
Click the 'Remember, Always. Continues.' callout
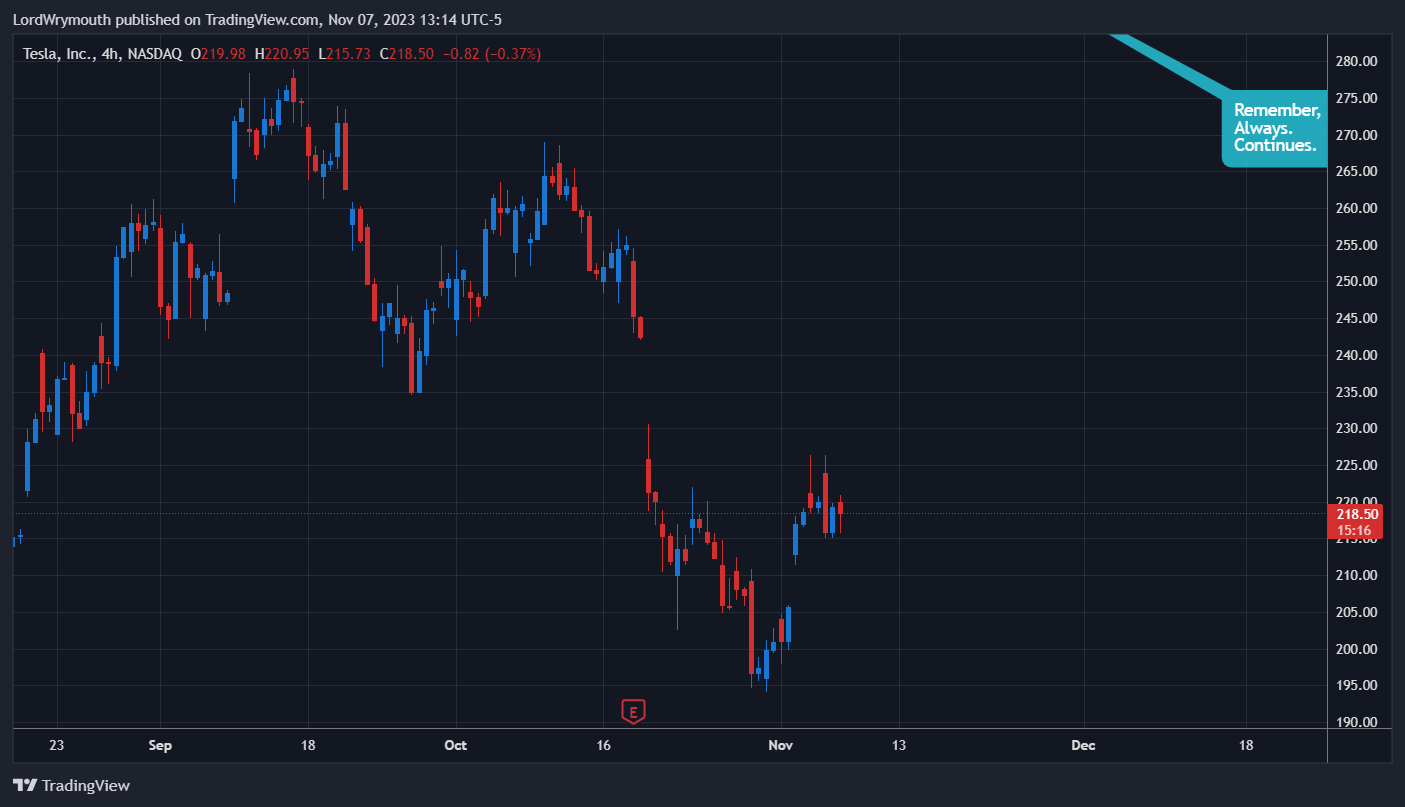[x=1275, y=127]
